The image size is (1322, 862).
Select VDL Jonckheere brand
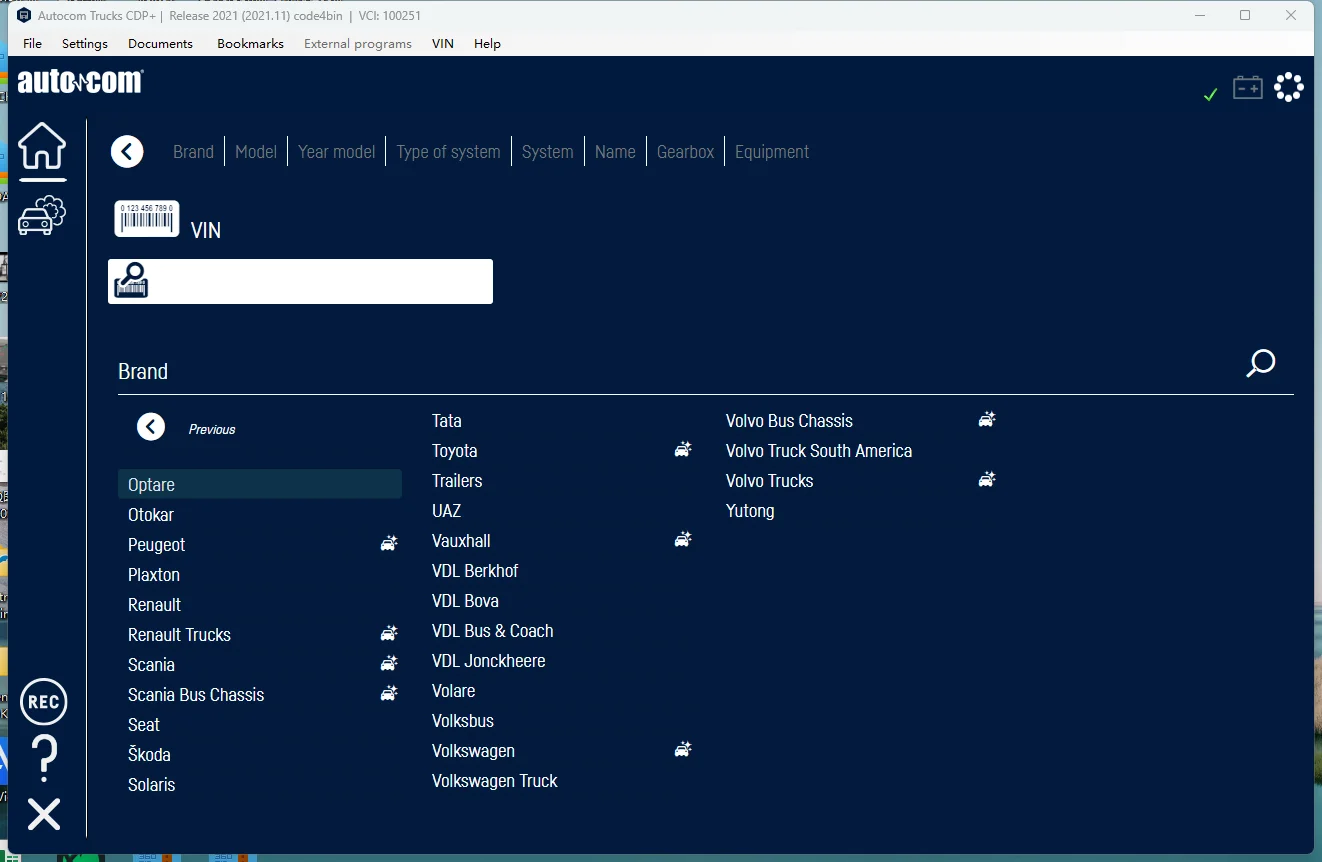[x=489, y=661]
